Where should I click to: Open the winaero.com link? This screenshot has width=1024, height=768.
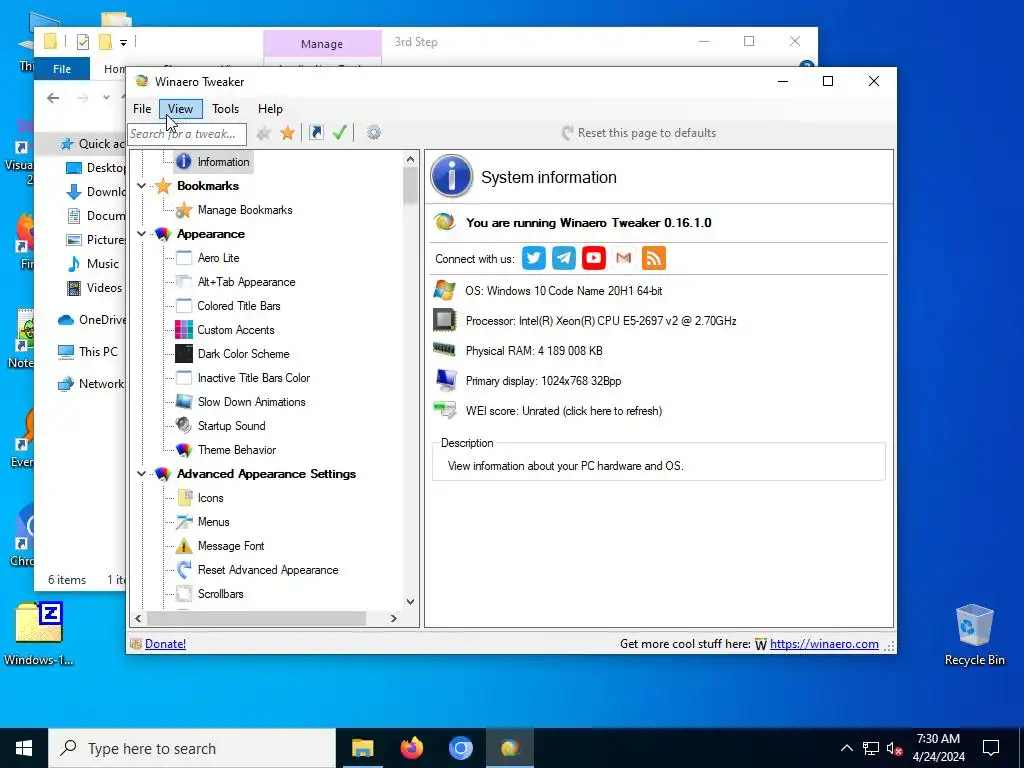(824, 644)
